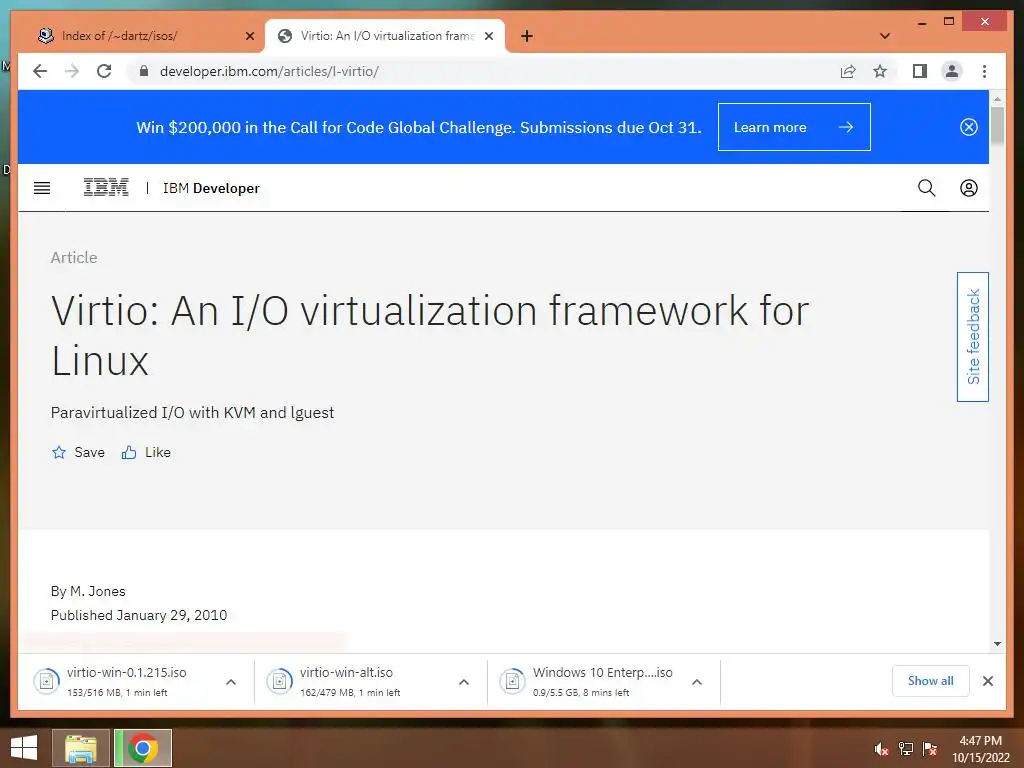View site security lock information

144,71
